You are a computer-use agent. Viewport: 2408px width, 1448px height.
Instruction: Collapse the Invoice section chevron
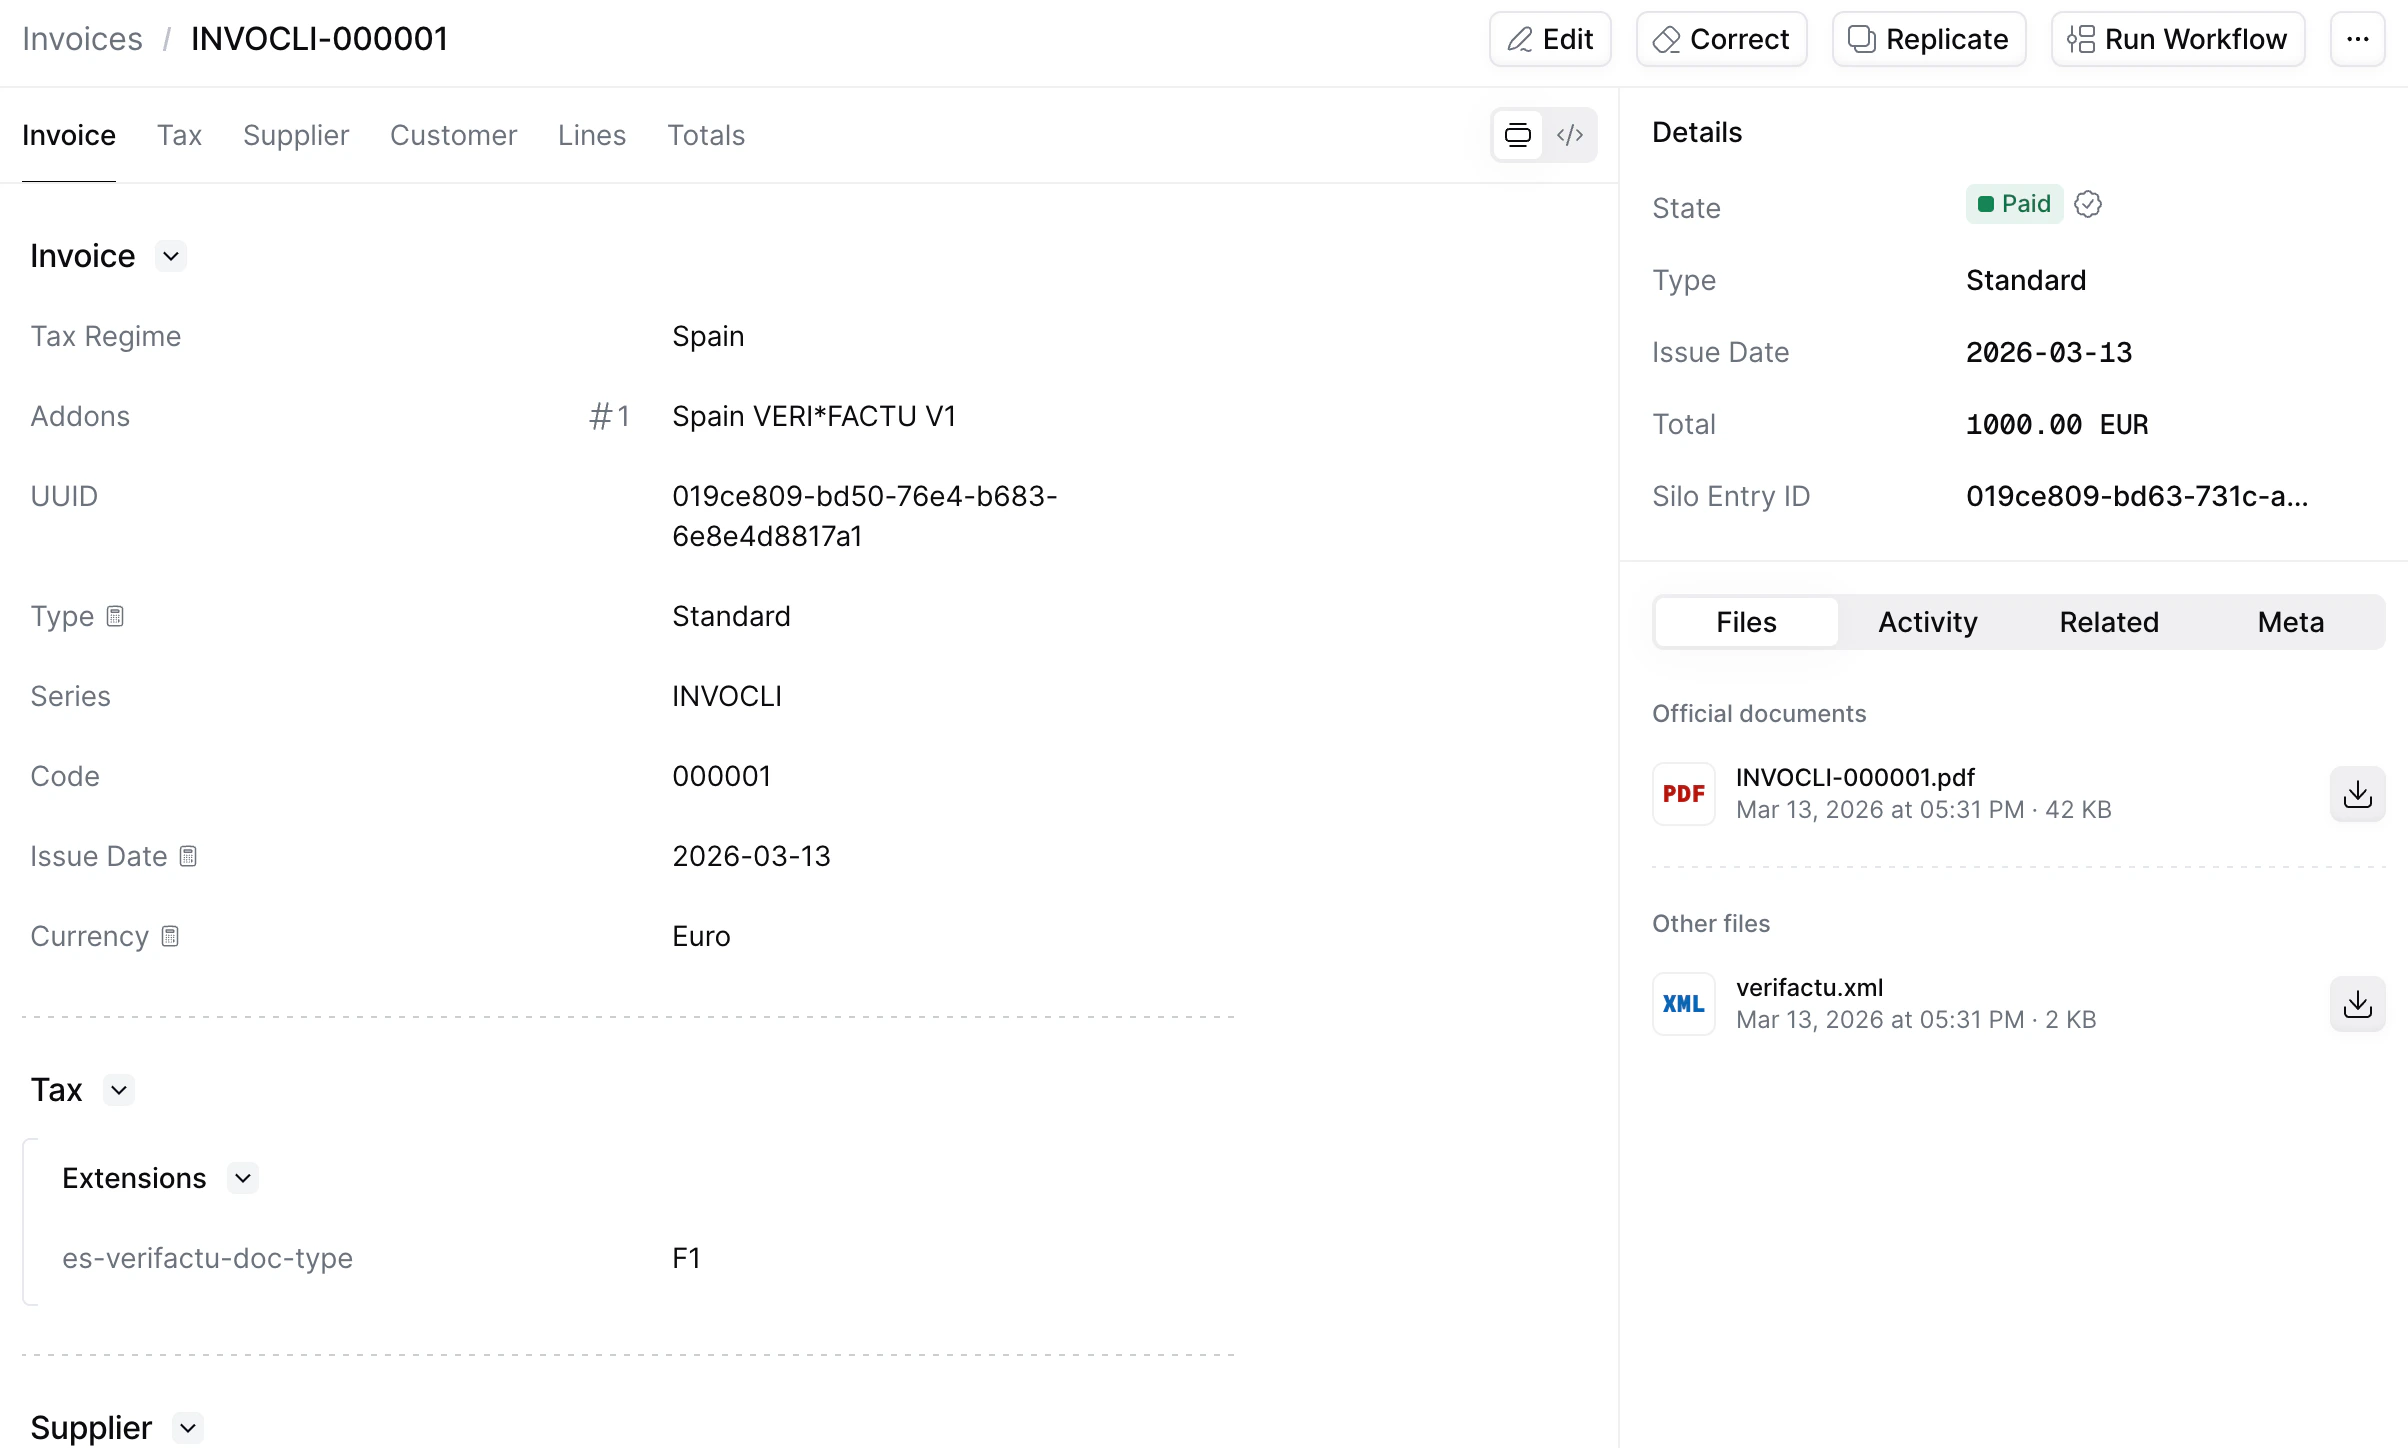169,256
